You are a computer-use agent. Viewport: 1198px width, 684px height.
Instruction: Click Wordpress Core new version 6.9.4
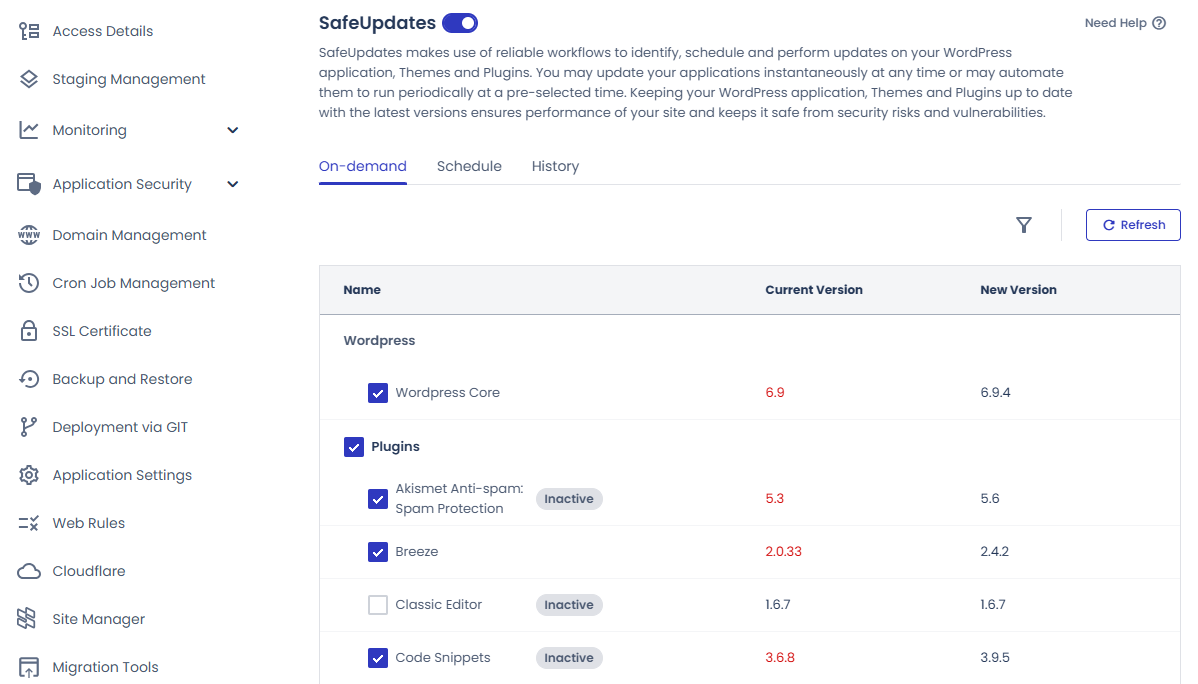pos(996,393)
